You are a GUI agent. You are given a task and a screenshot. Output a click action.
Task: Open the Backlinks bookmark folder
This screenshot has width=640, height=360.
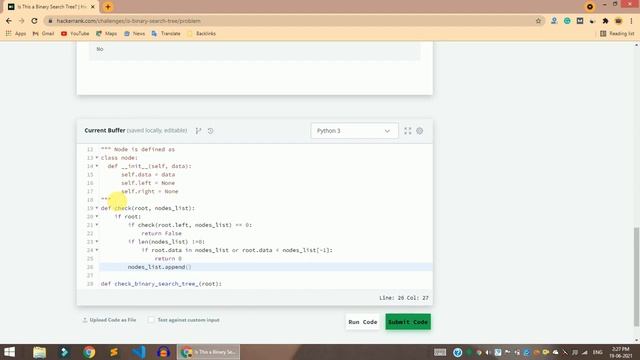201,33
